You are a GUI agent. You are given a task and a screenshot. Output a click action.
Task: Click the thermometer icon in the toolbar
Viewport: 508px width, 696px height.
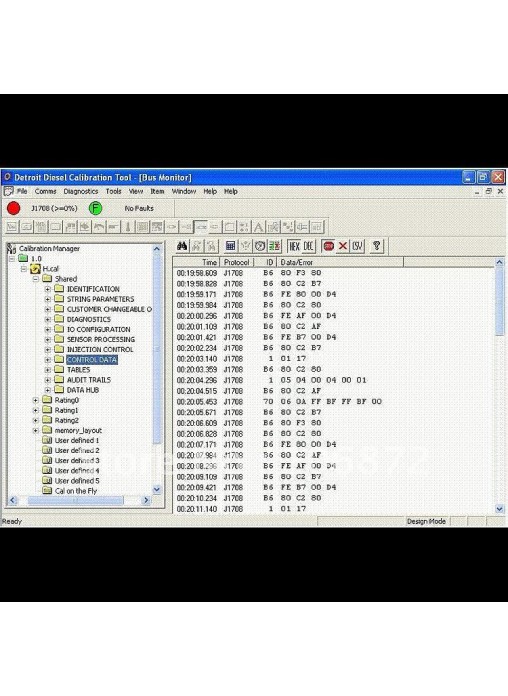click(128, 227)
